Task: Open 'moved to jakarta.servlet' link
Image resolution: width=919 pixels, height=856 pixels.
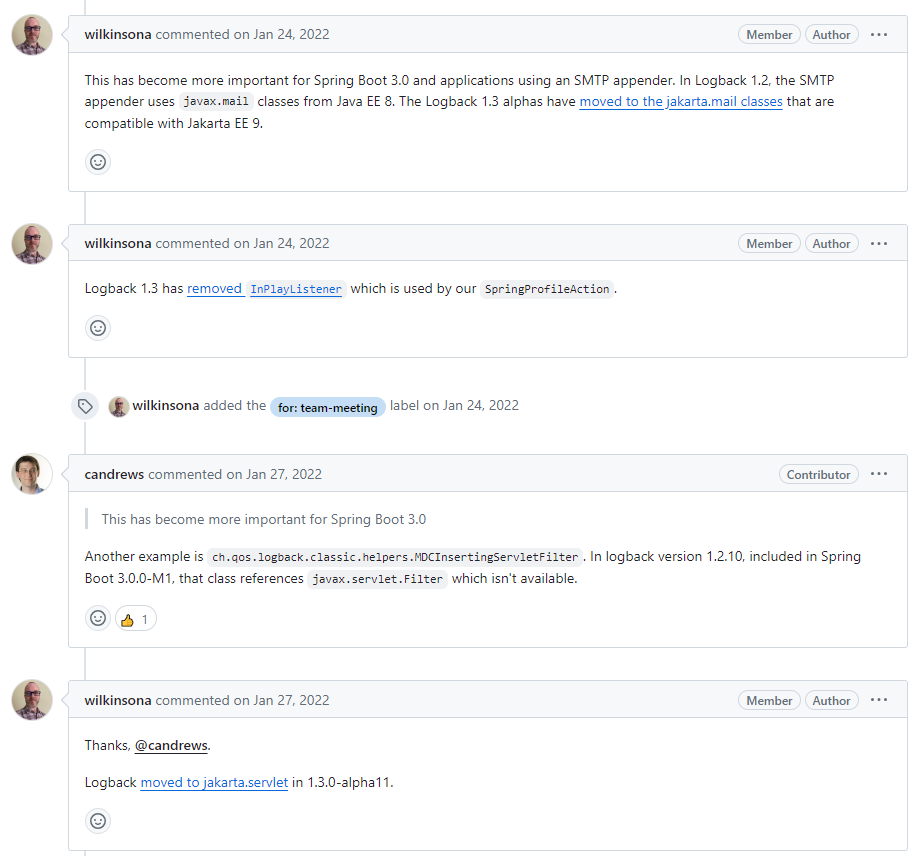Action: 214,783
